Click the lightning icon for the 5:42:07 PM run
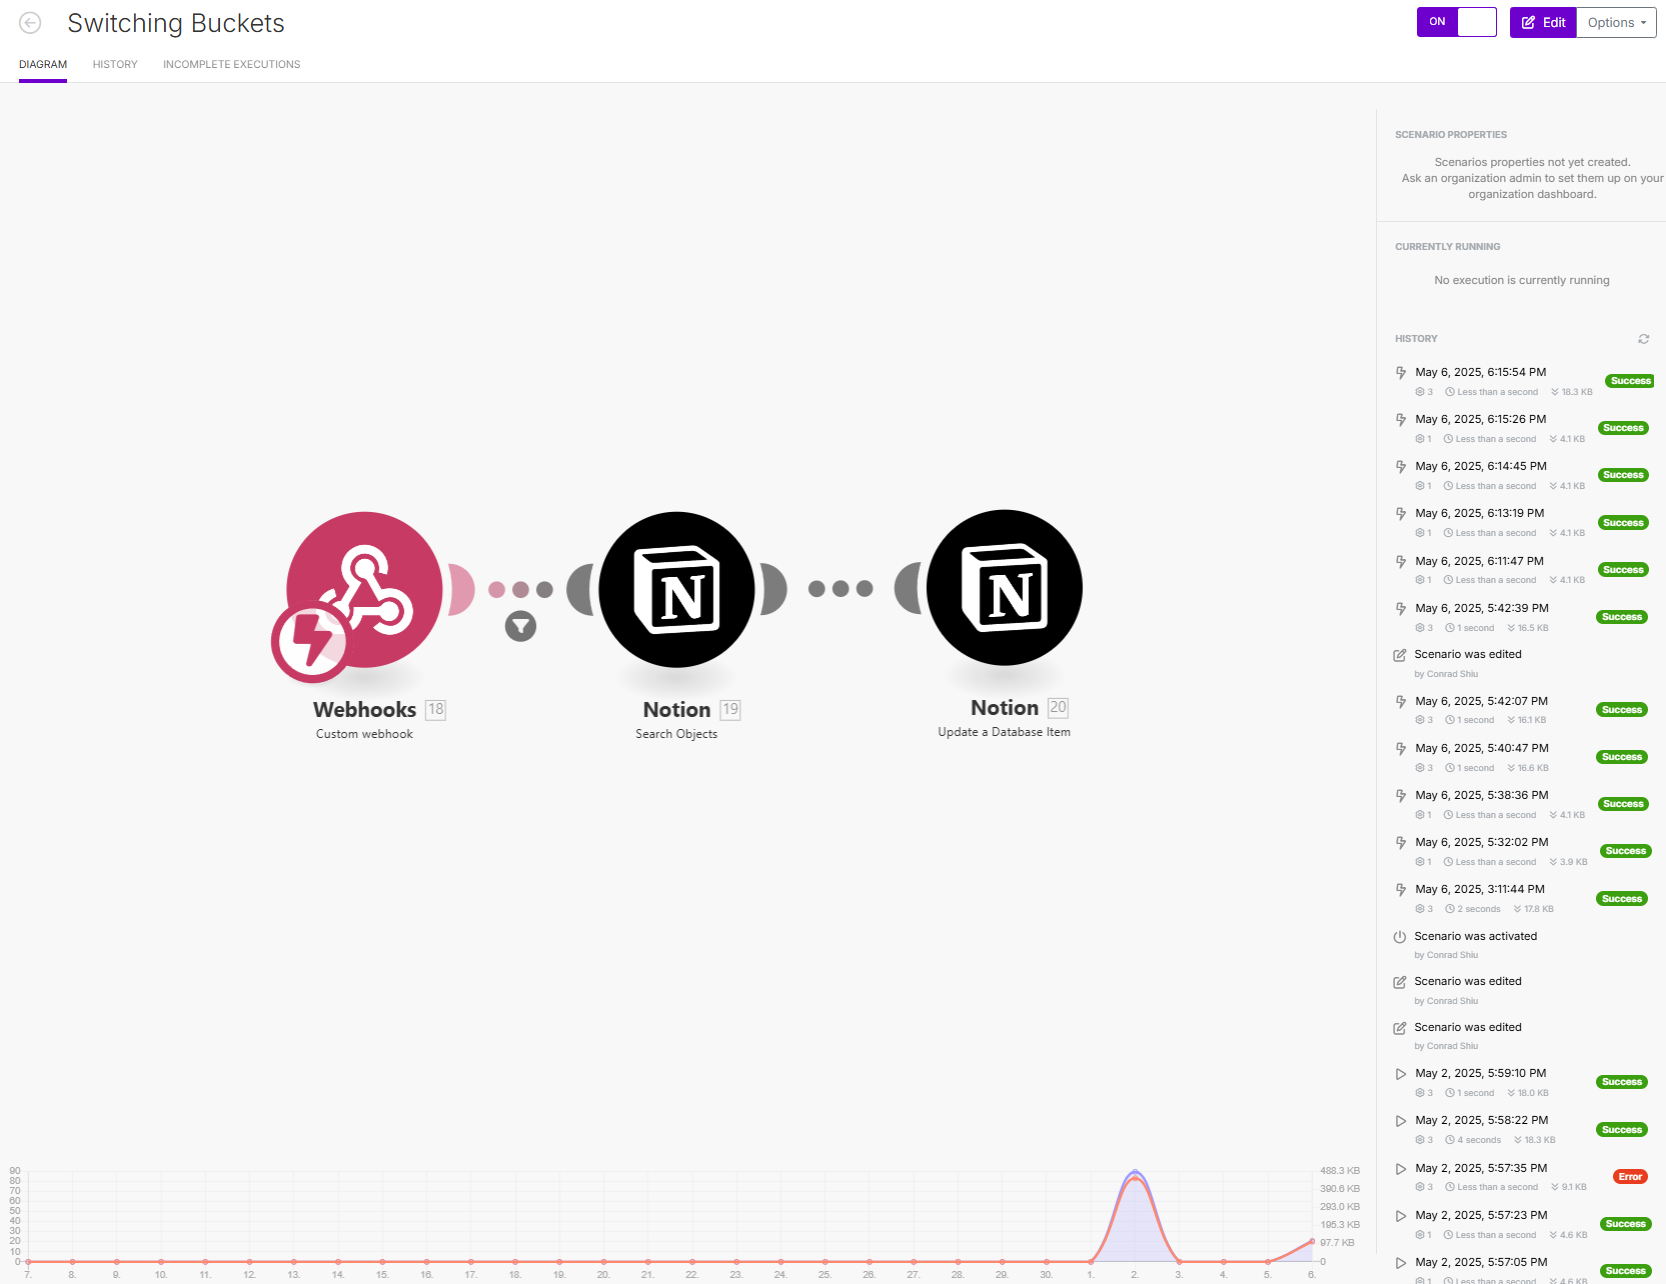This screenshot has height=1284, width=1666. (x=1401, y=702)
